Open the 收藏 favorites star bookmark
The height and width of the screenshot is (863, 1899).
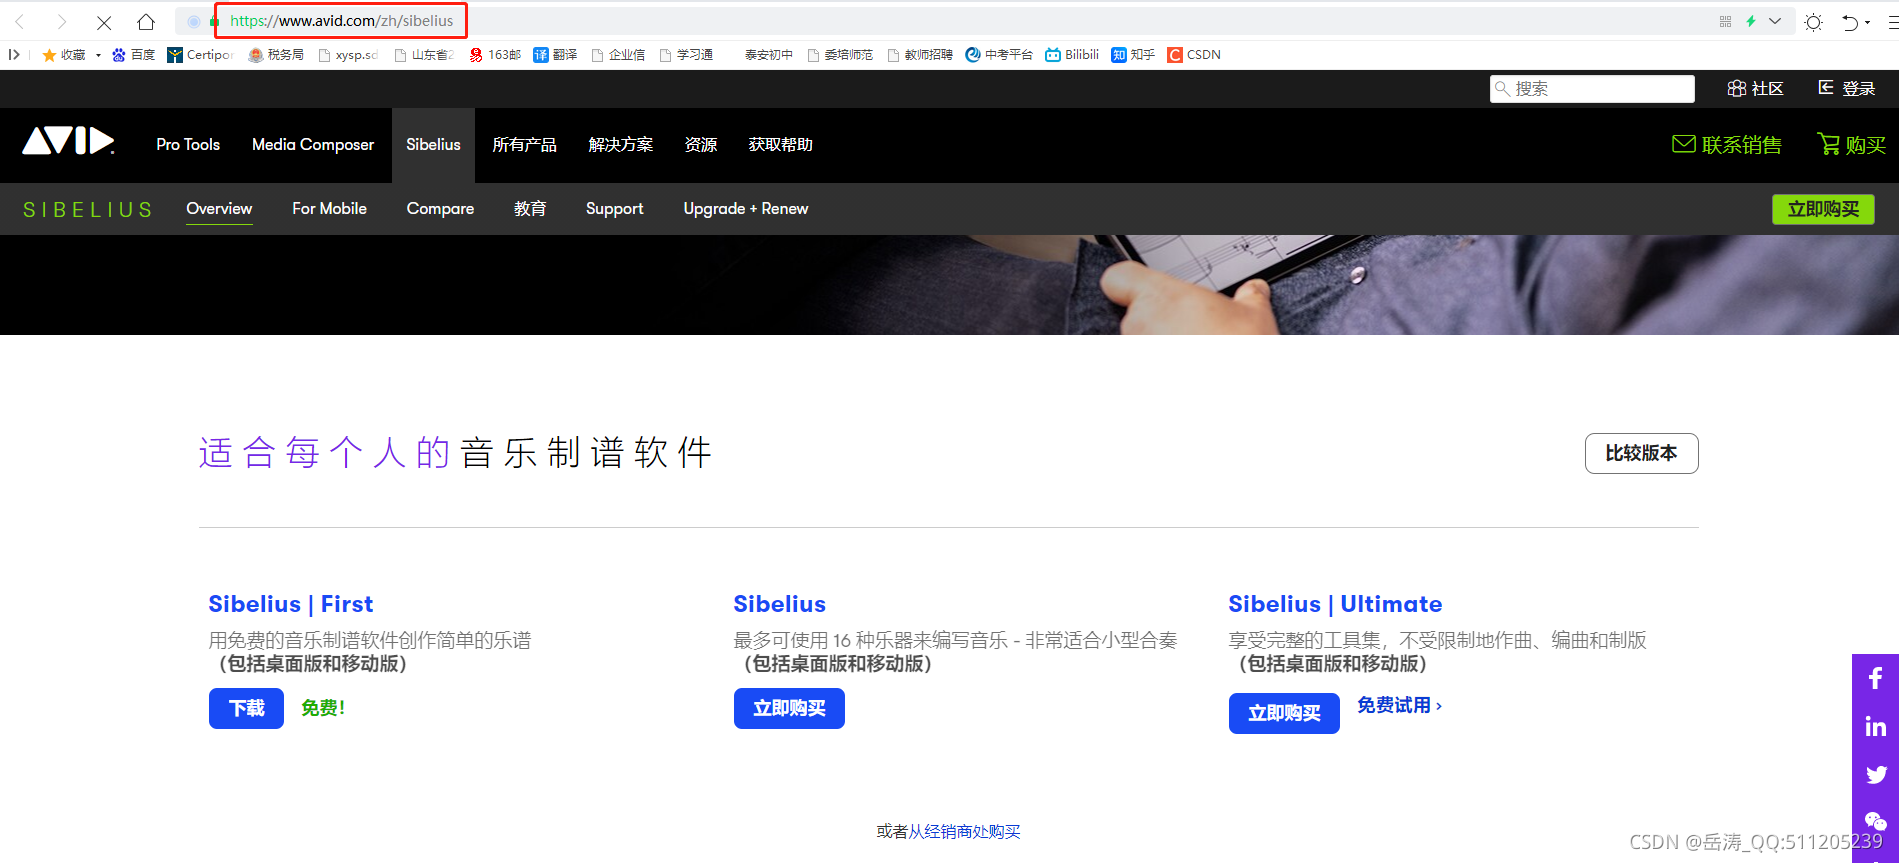[64, 55]
